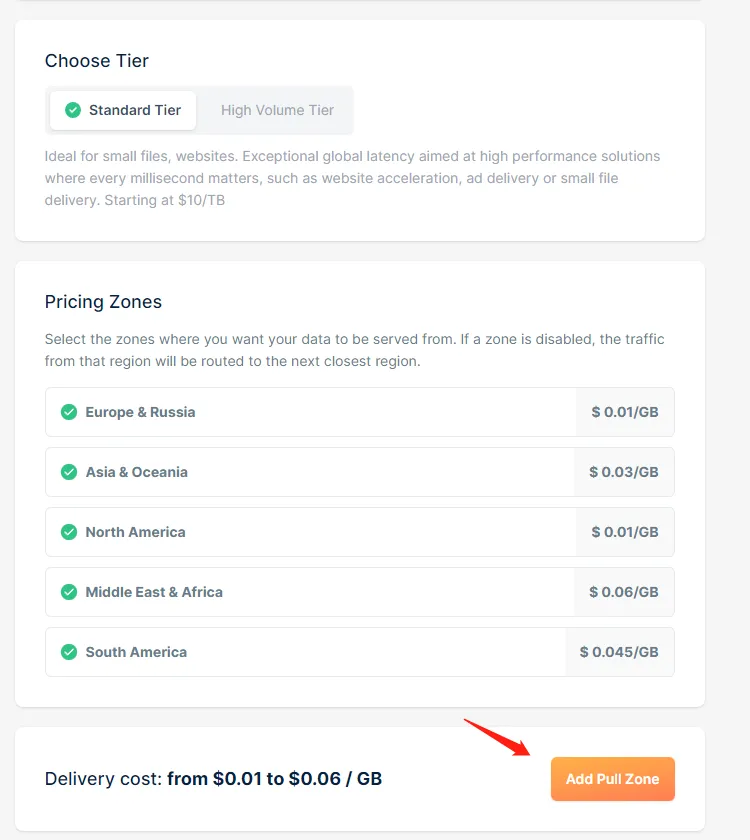
Task: Disable the Middle East & Africa checkmark icon
Action: click(x=69, y=592)
